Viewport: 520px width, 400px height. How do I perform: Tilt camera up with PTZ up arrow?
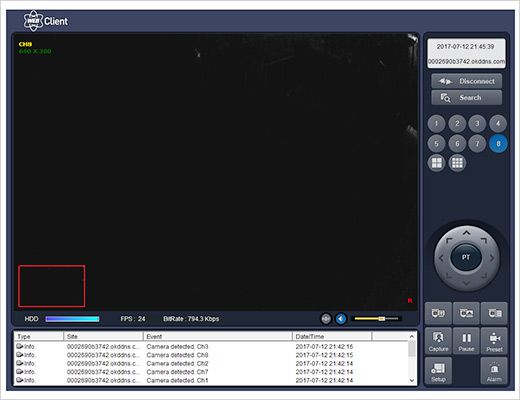click(466, 233)
